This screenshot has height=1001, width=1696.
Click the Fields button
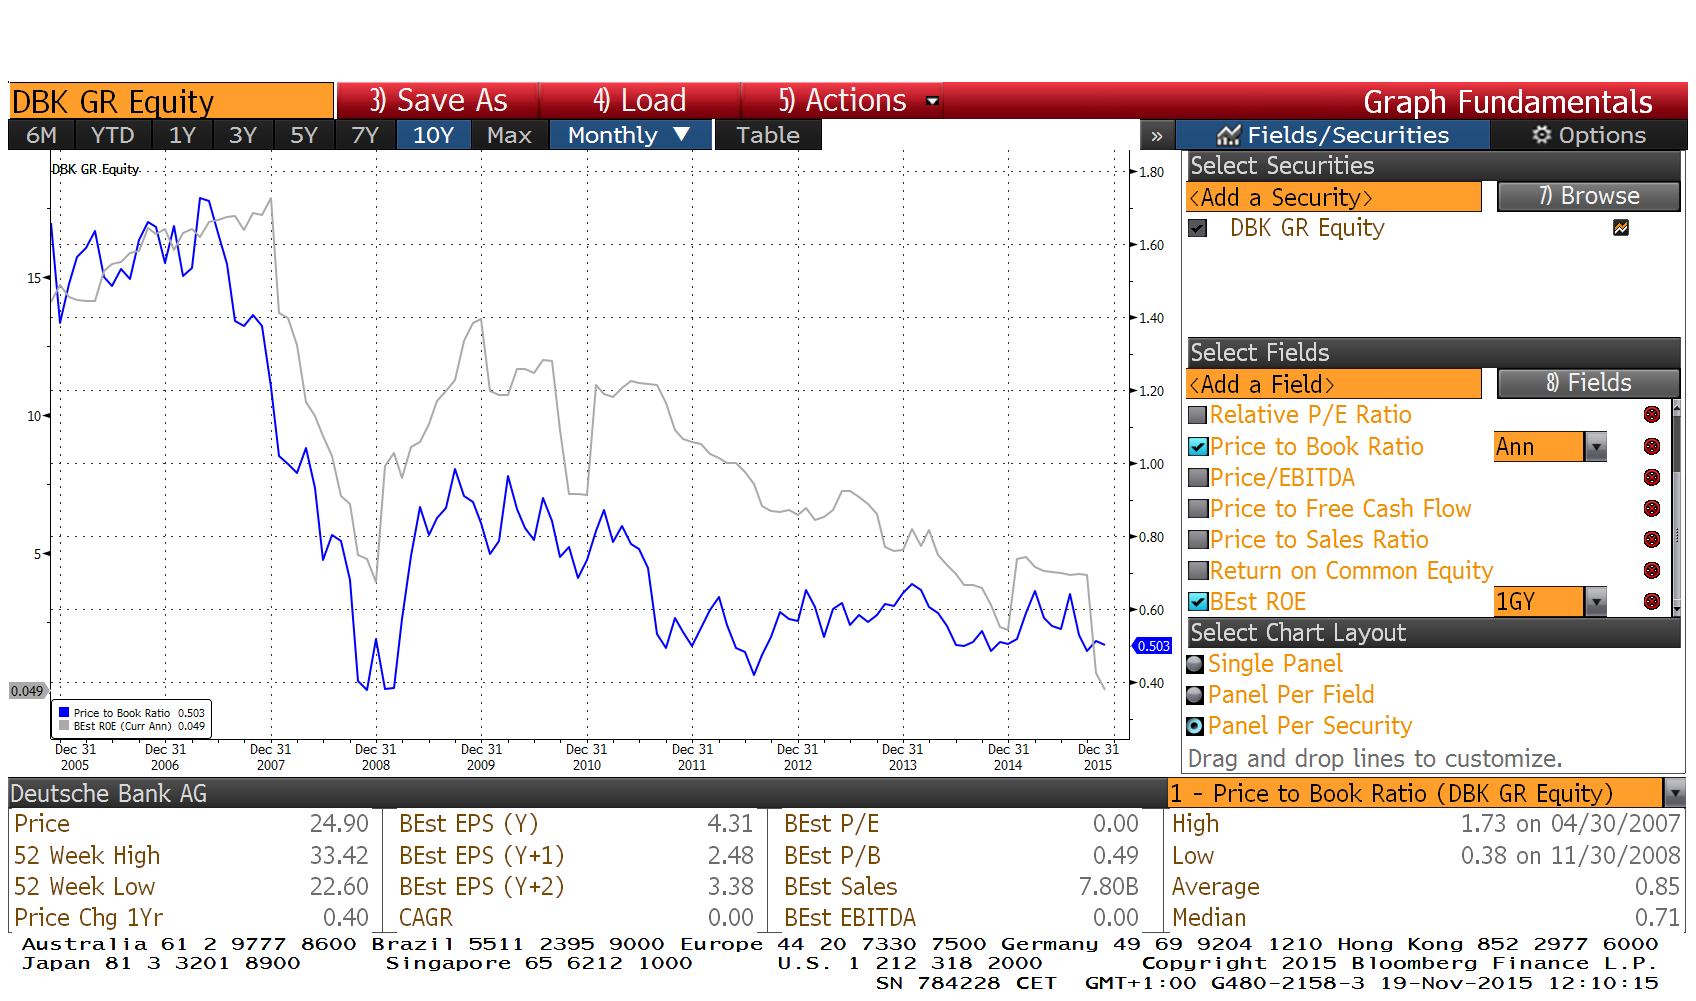click(1589, 383)
